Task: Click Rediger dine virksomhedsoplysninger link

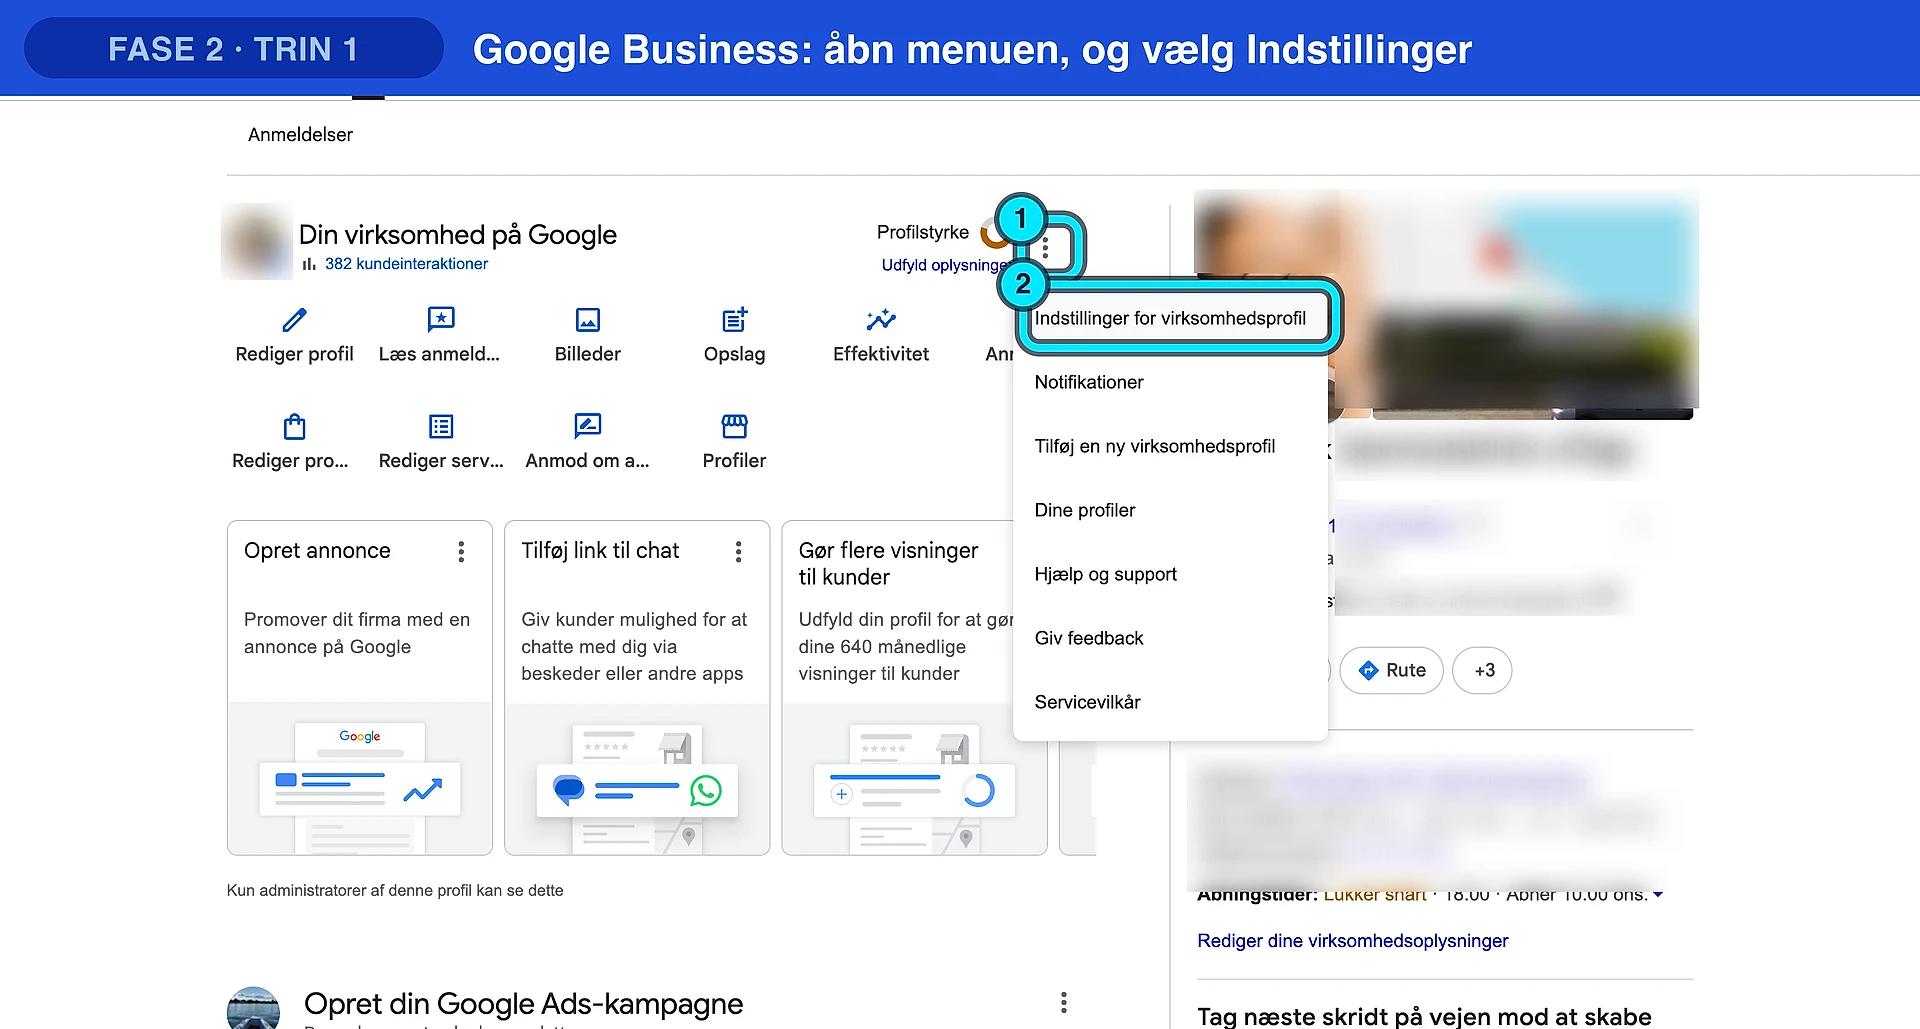Action: [x=1352, y=941]
